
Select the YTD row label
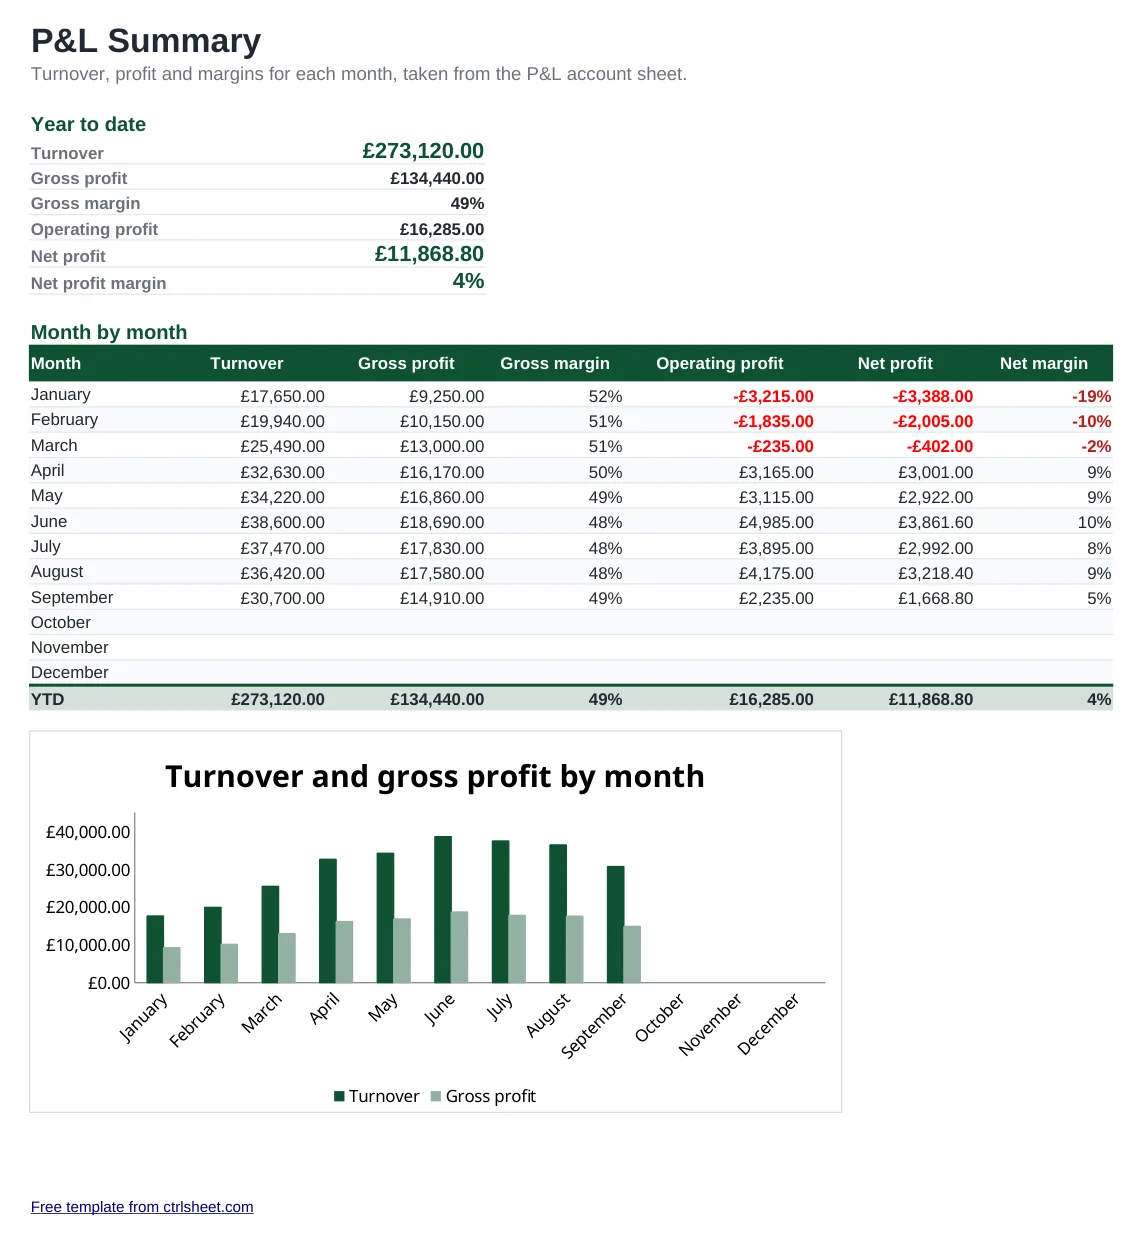[48, 699]
